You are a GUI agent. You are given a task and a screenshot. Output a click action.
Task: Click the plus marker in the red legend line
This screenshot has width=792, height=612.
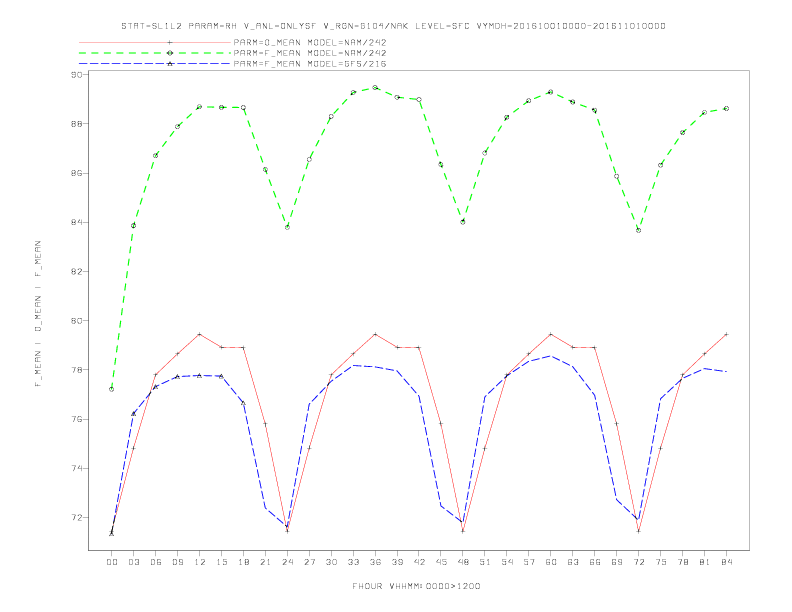point(170,42)
